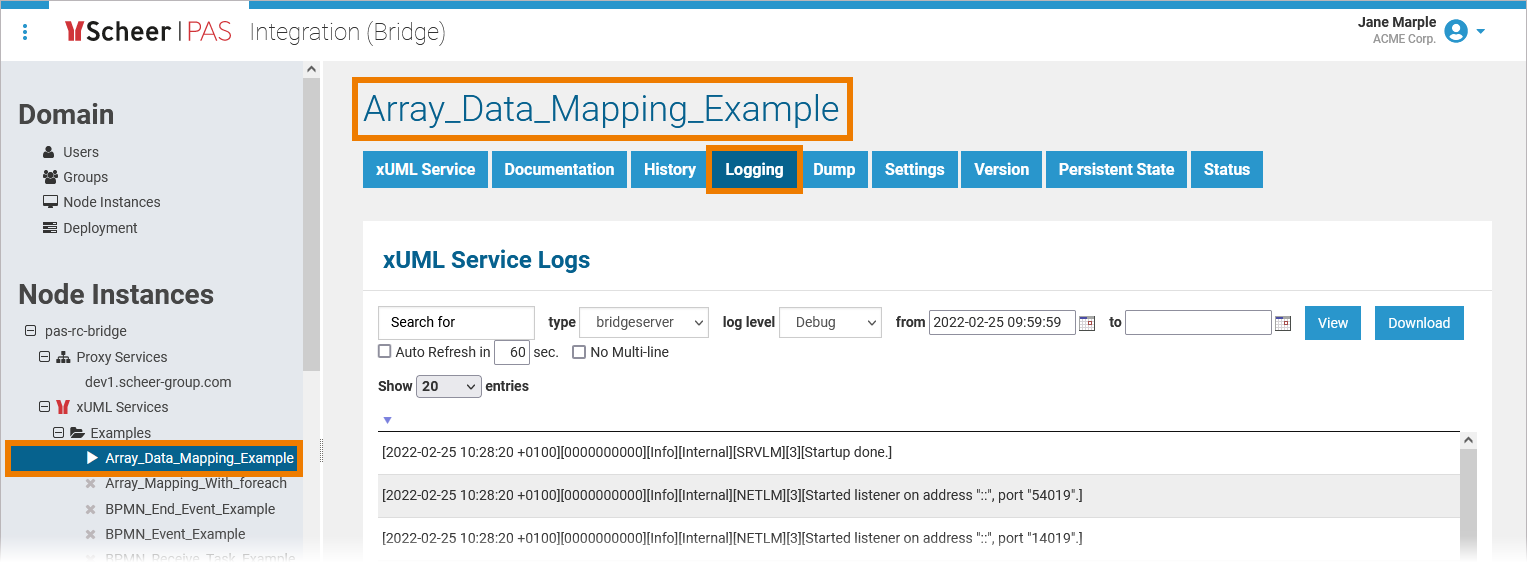Click the Scheer PAS logo
Viewport: 1527px width, 563px height.
click(x=148, y=32)
